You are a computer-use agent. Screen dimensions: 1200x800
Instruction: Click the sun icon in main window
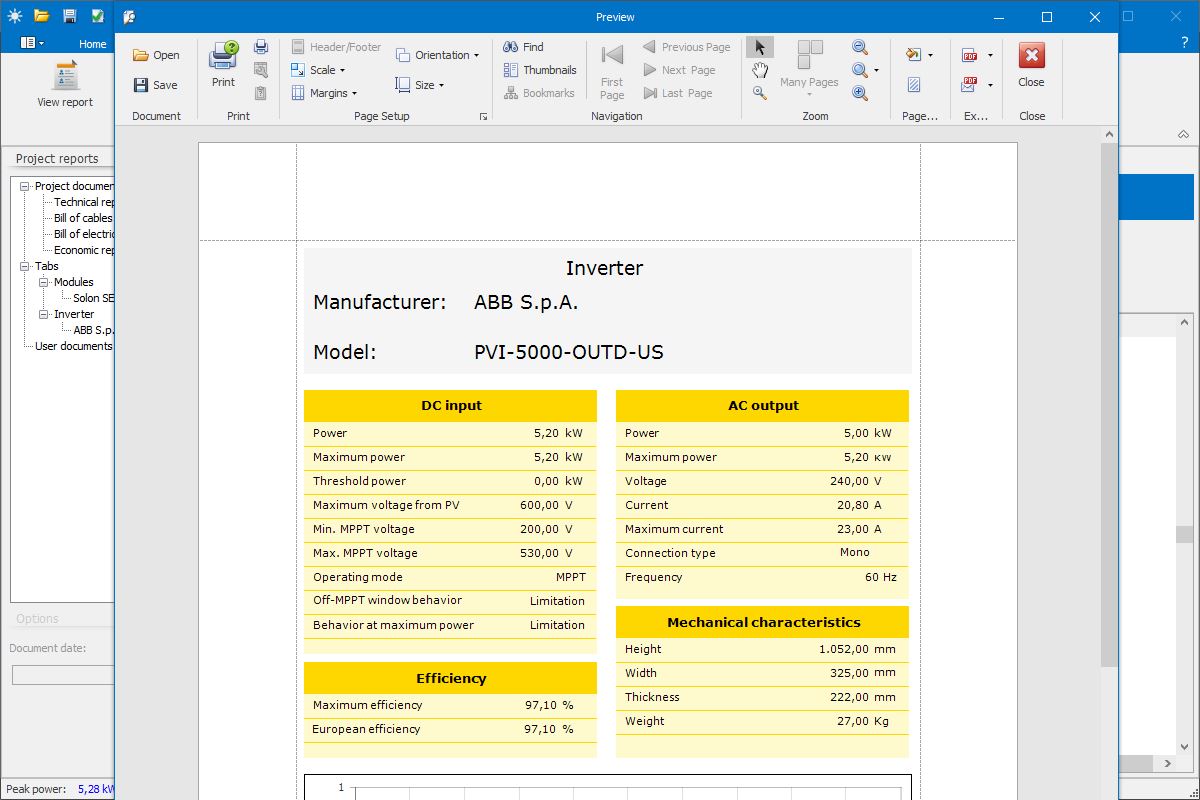[14, 16]
